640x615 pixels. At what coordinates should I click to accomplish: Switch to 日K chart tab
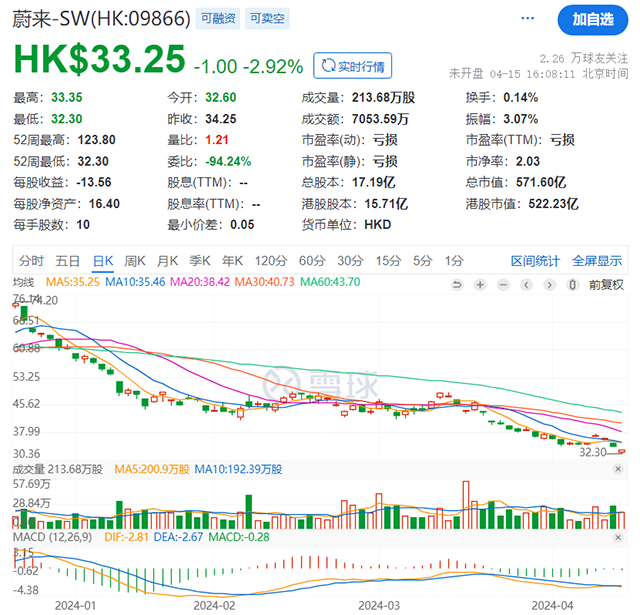103,260
